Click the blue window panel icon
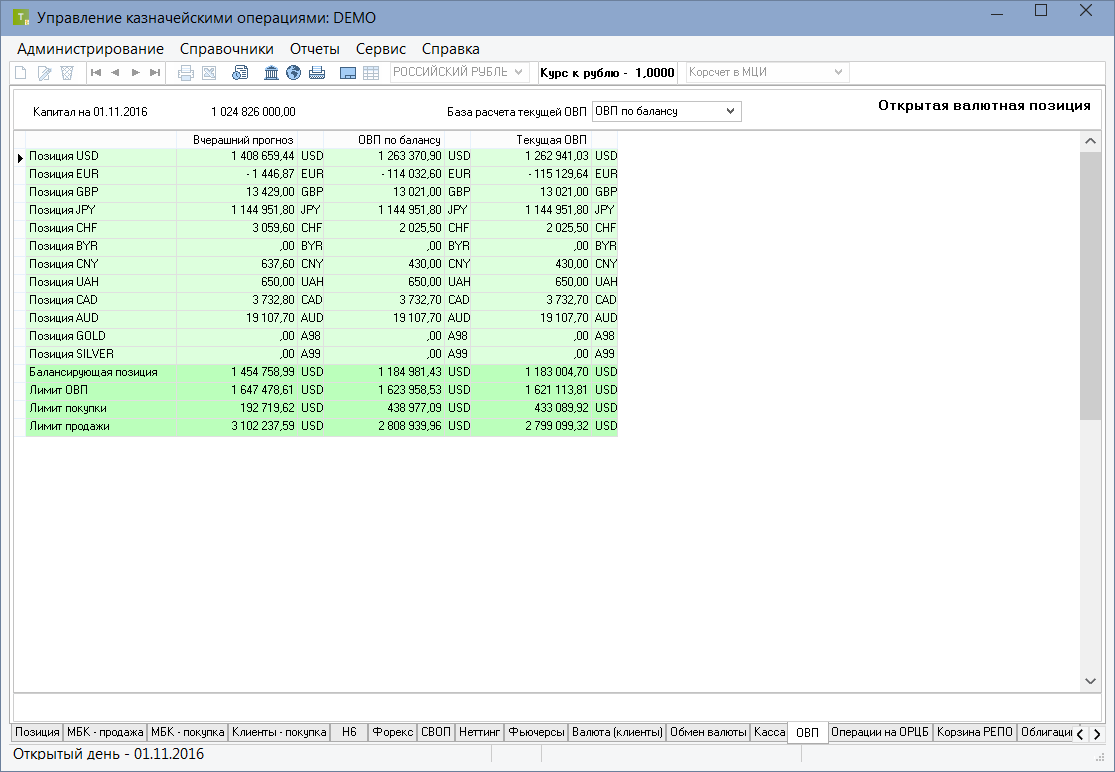The image size is (1115, 772). (x=348, y=73)
